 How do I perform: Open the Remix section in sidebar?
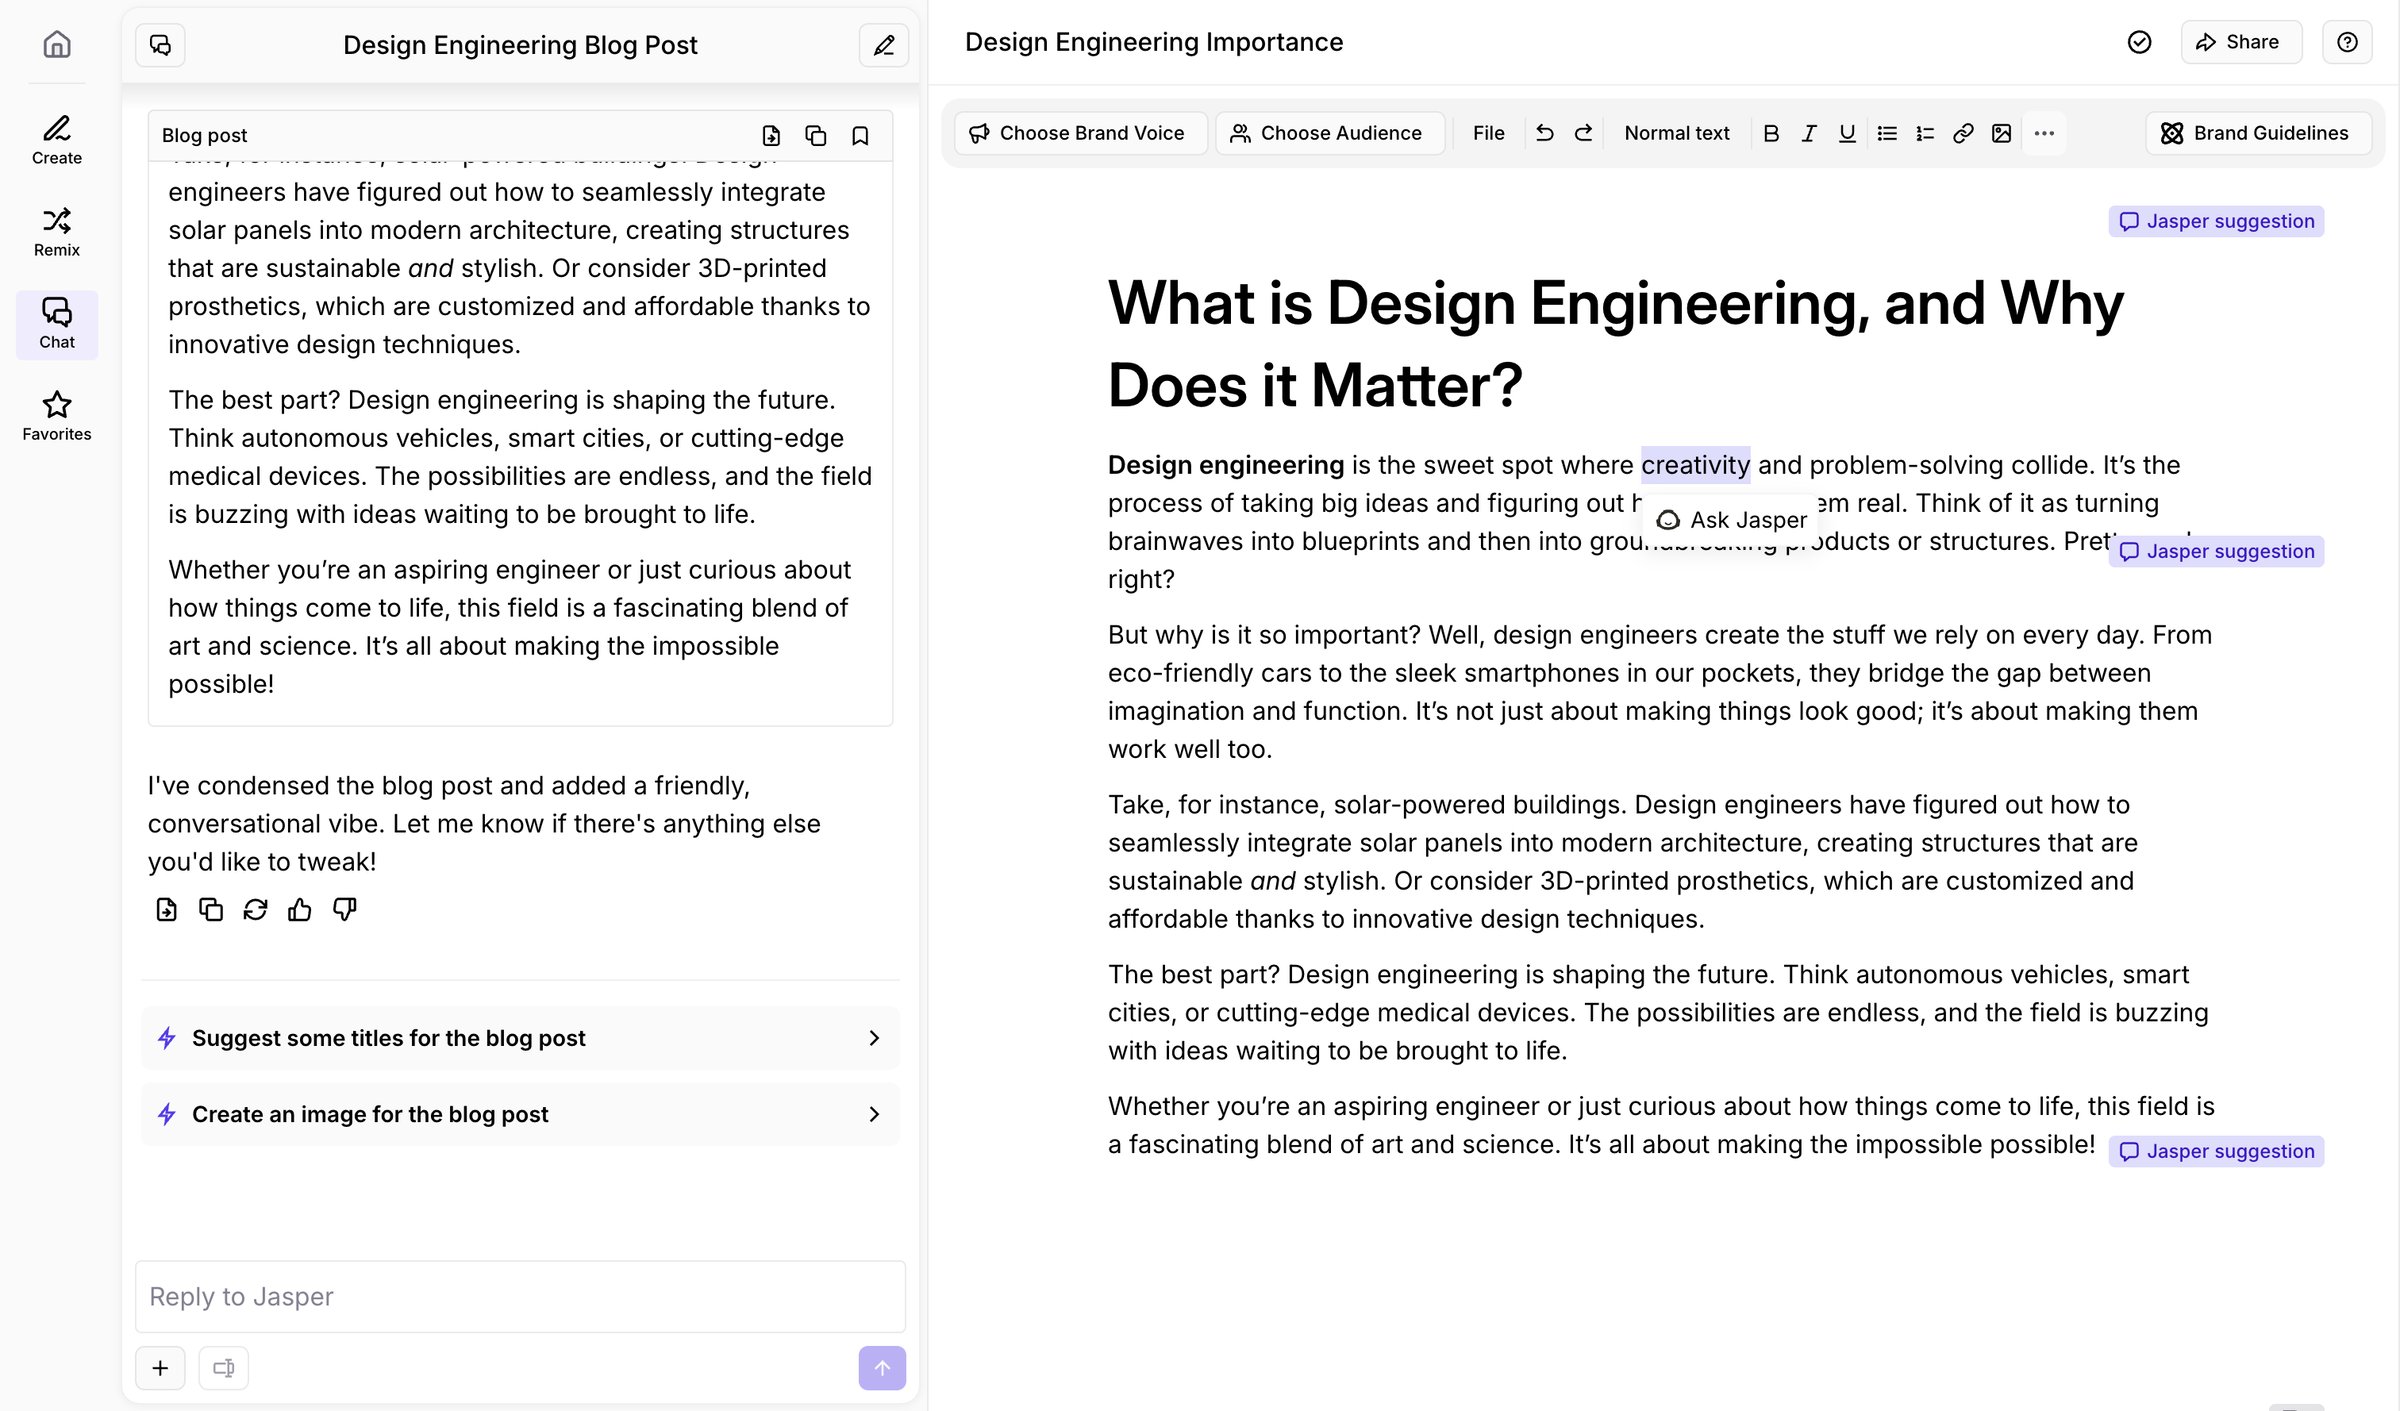pyautogui.click(x=57, y=232)
